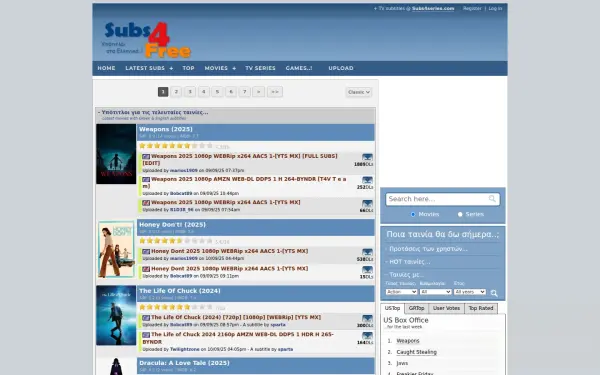
Task: Jump to last page with >> button
Action: click(x=275, y=92)
